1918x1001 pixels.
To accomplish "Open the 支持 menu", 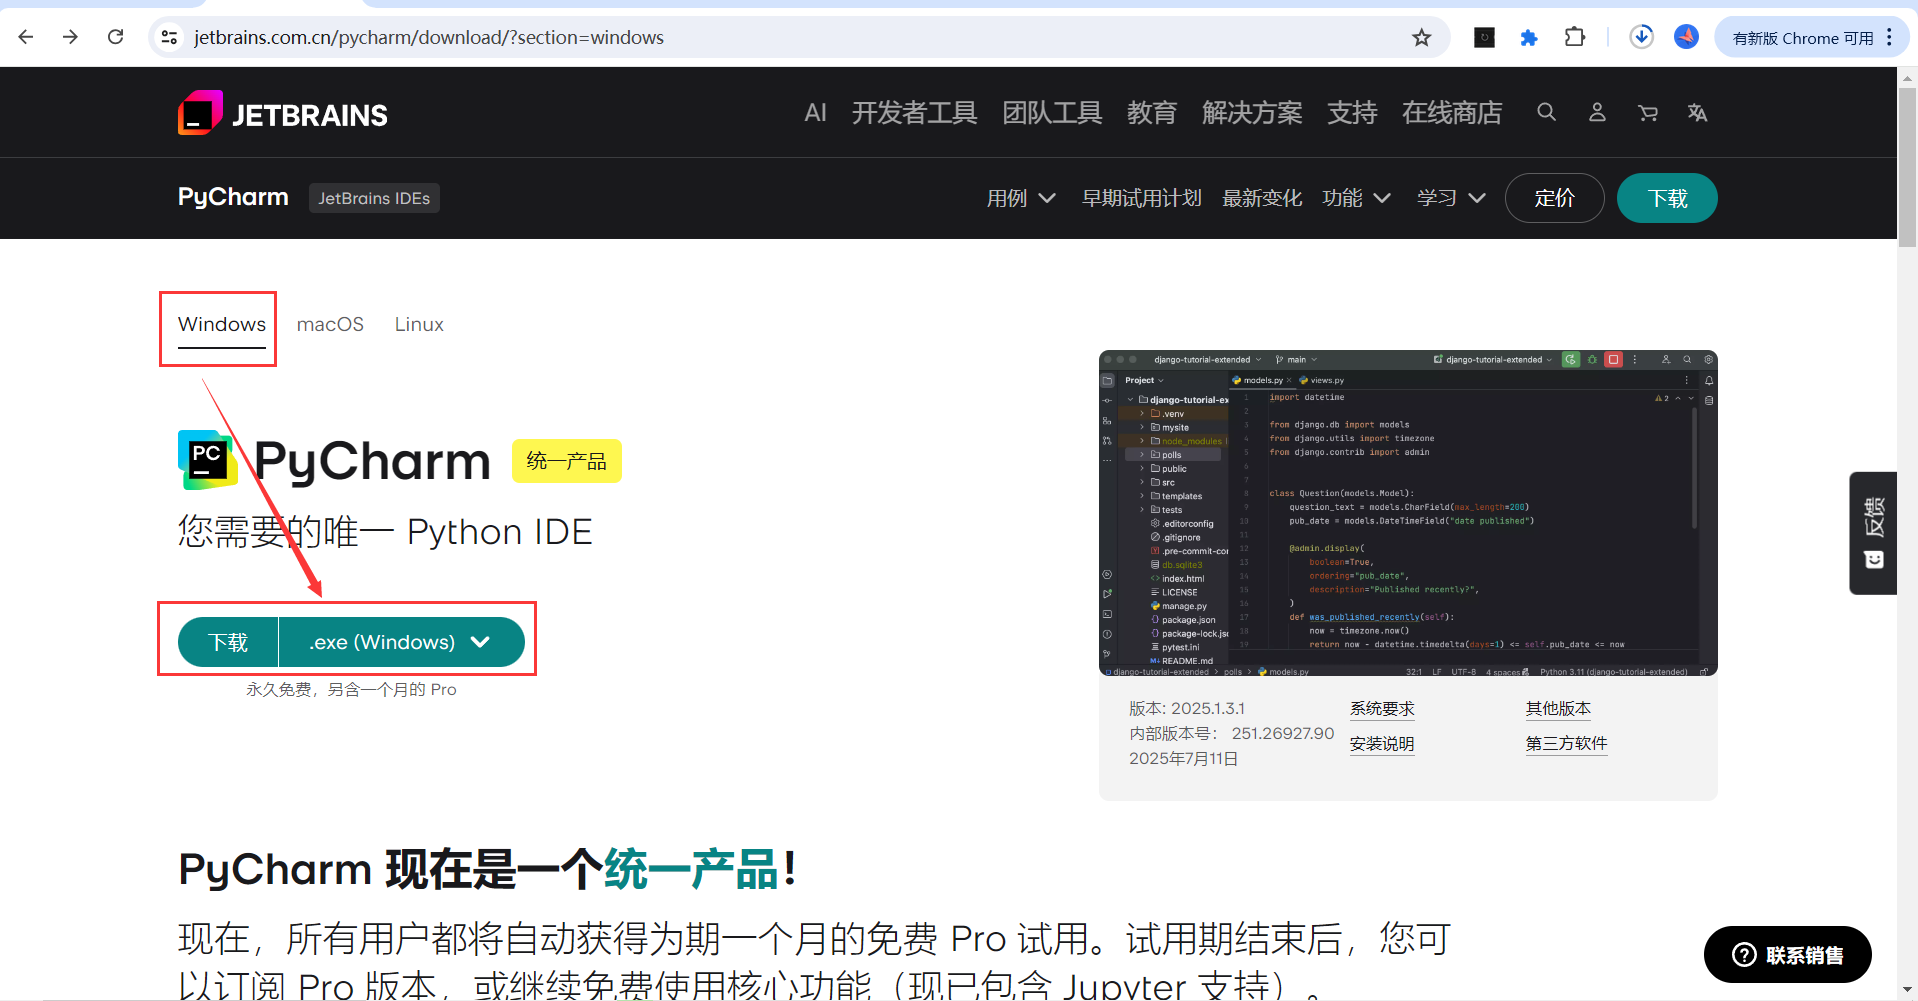I will click(1352, 113).
